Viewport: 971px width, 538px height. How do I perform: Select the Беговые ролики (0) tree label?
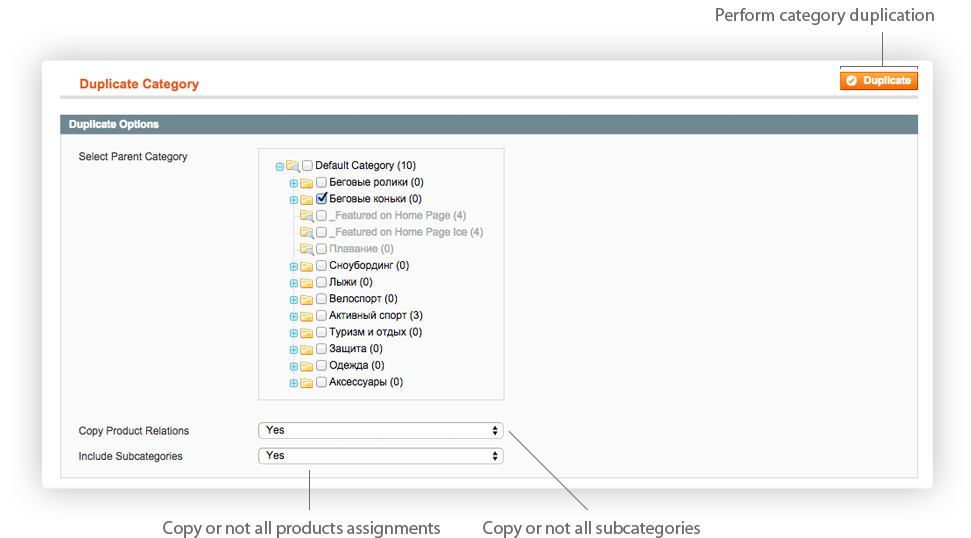pos(377,182)
